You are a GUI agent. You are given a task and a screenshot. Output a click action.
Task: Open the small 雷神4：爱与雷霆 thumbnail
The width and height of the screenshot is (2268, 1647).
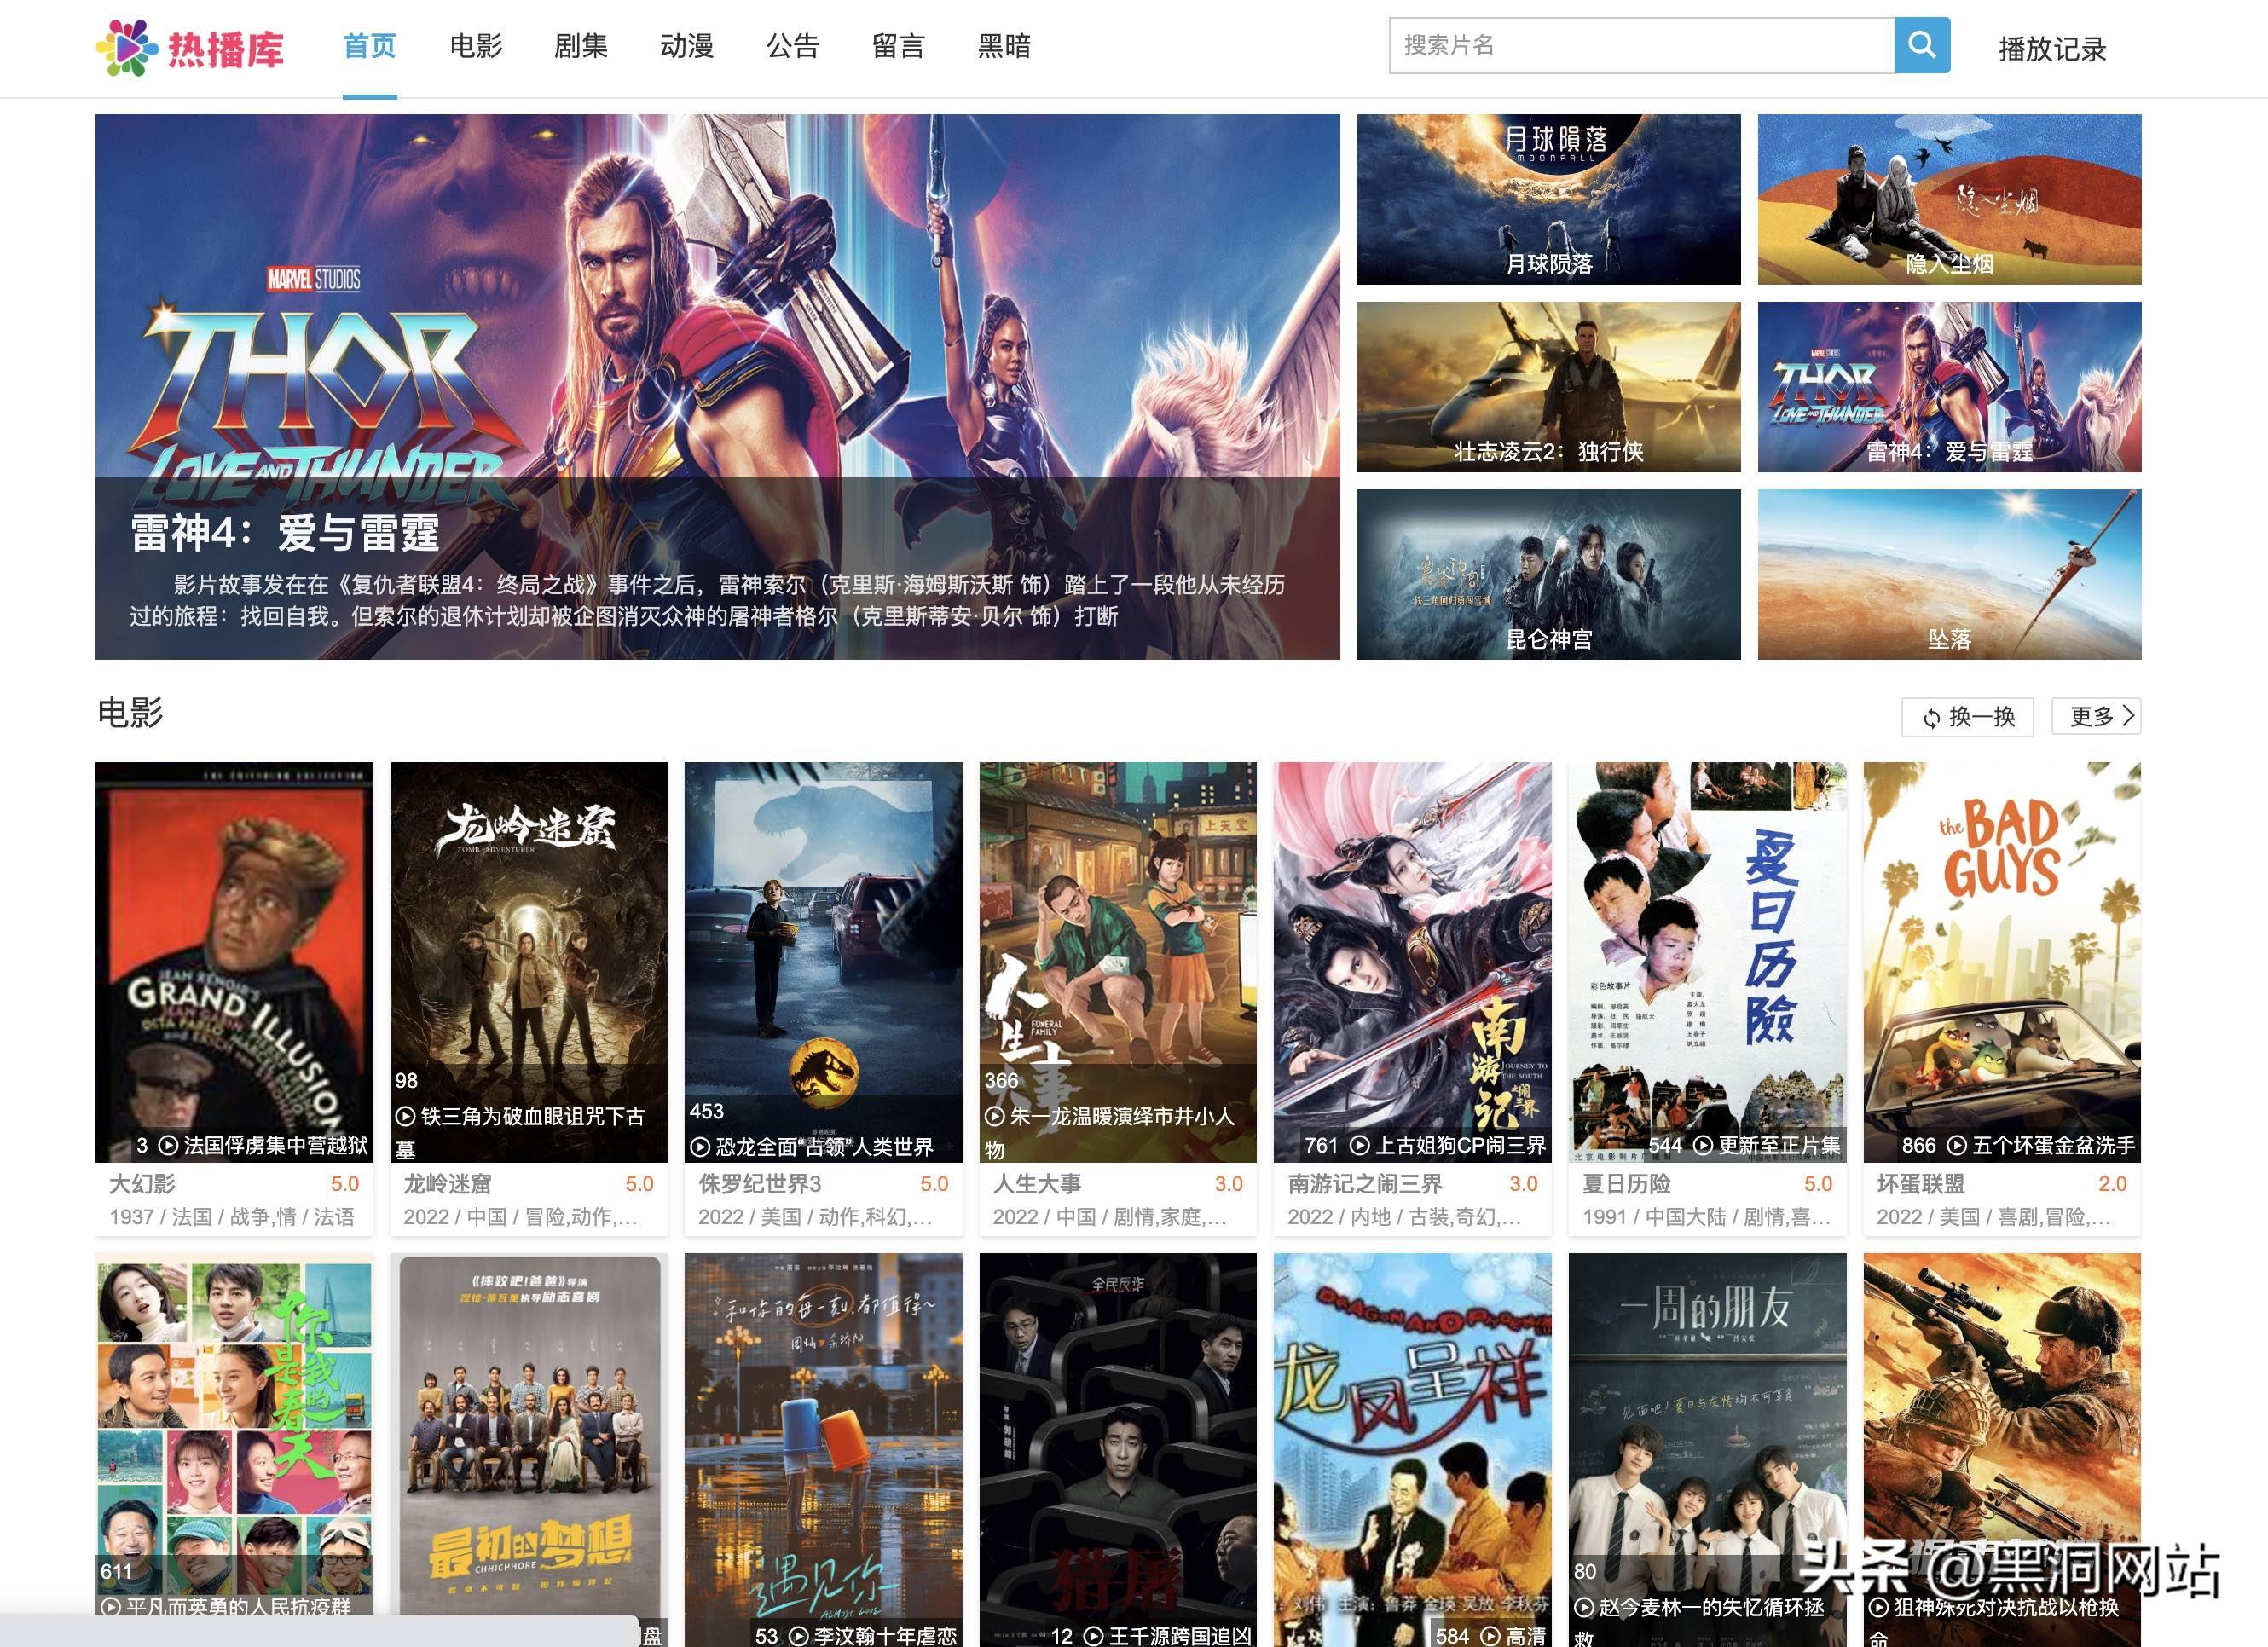(1949, 387)
